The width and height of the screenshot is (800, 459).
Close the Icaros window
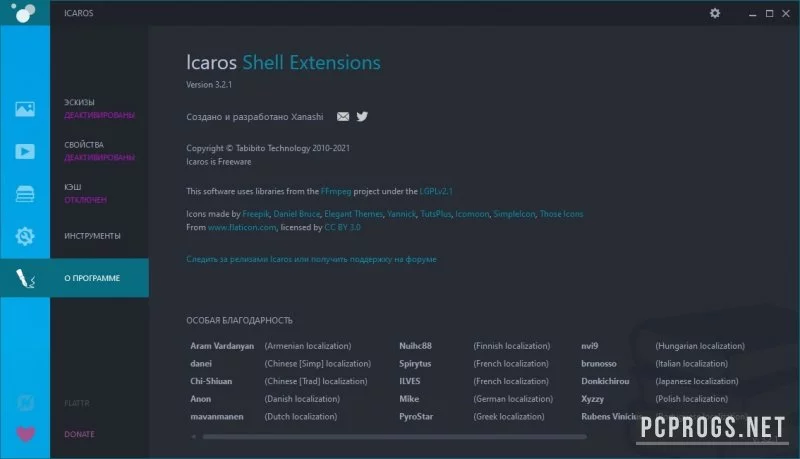click(786, 14)
